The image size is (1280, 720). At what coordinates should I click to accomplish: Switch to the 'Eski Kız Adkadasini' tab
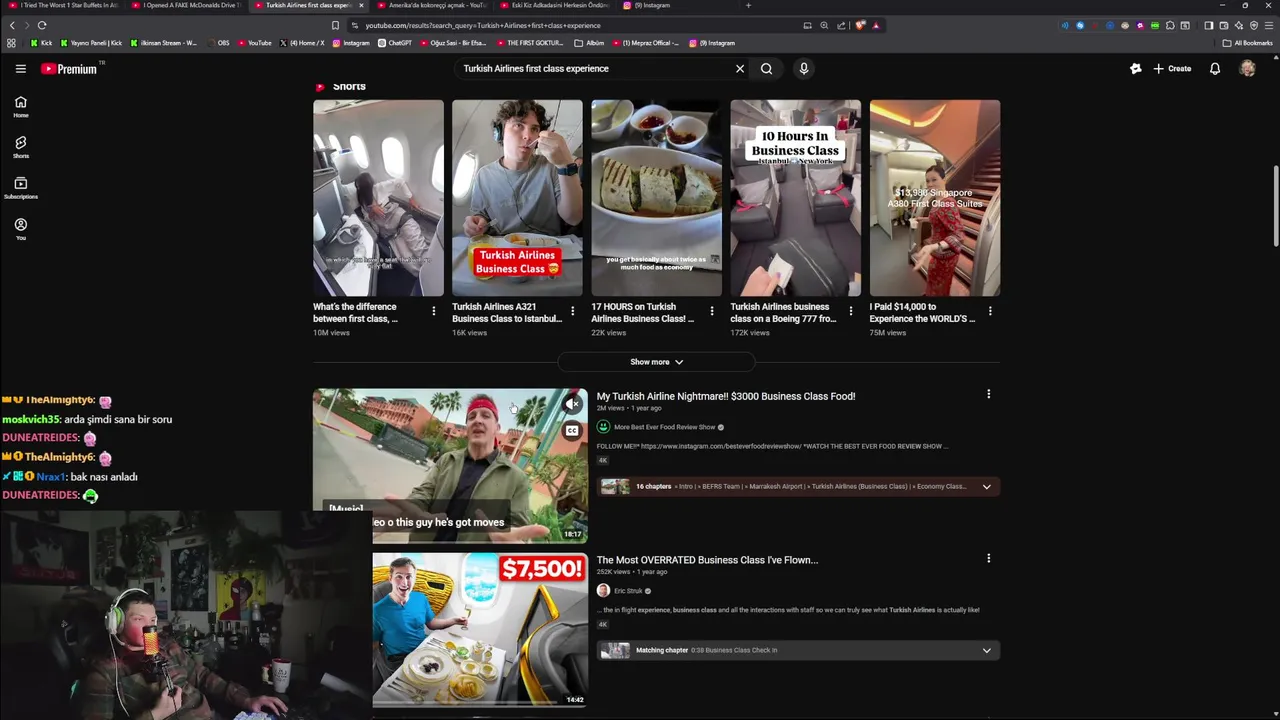[555, 5]
